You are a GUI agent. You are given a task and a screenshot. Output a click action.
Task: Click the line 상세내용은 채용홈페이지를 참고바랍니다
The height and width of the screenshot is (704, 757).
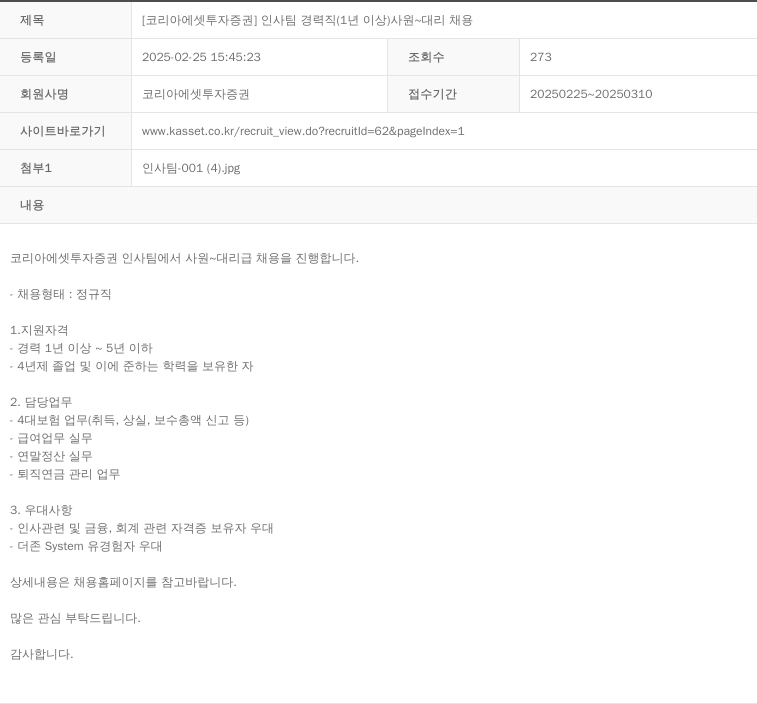point(123,582)
